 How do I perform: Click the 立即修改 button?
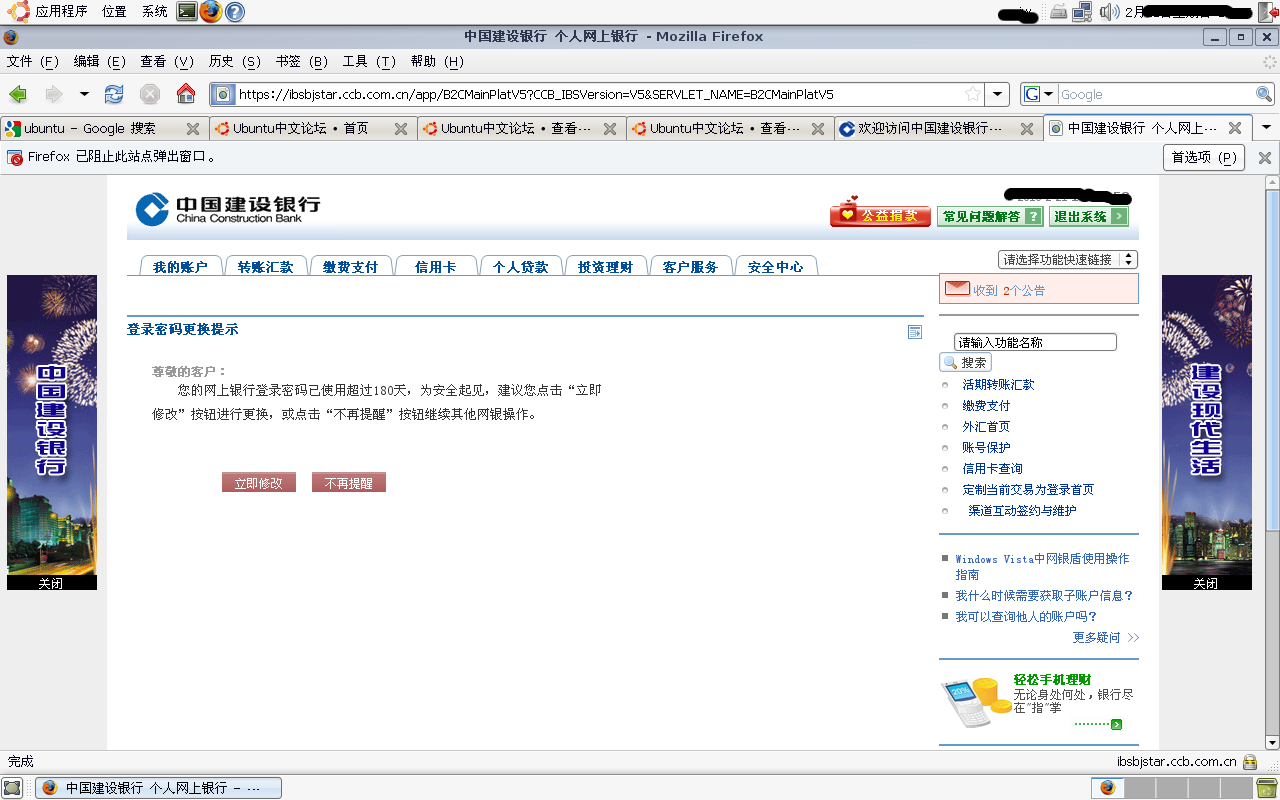point(259,483)
